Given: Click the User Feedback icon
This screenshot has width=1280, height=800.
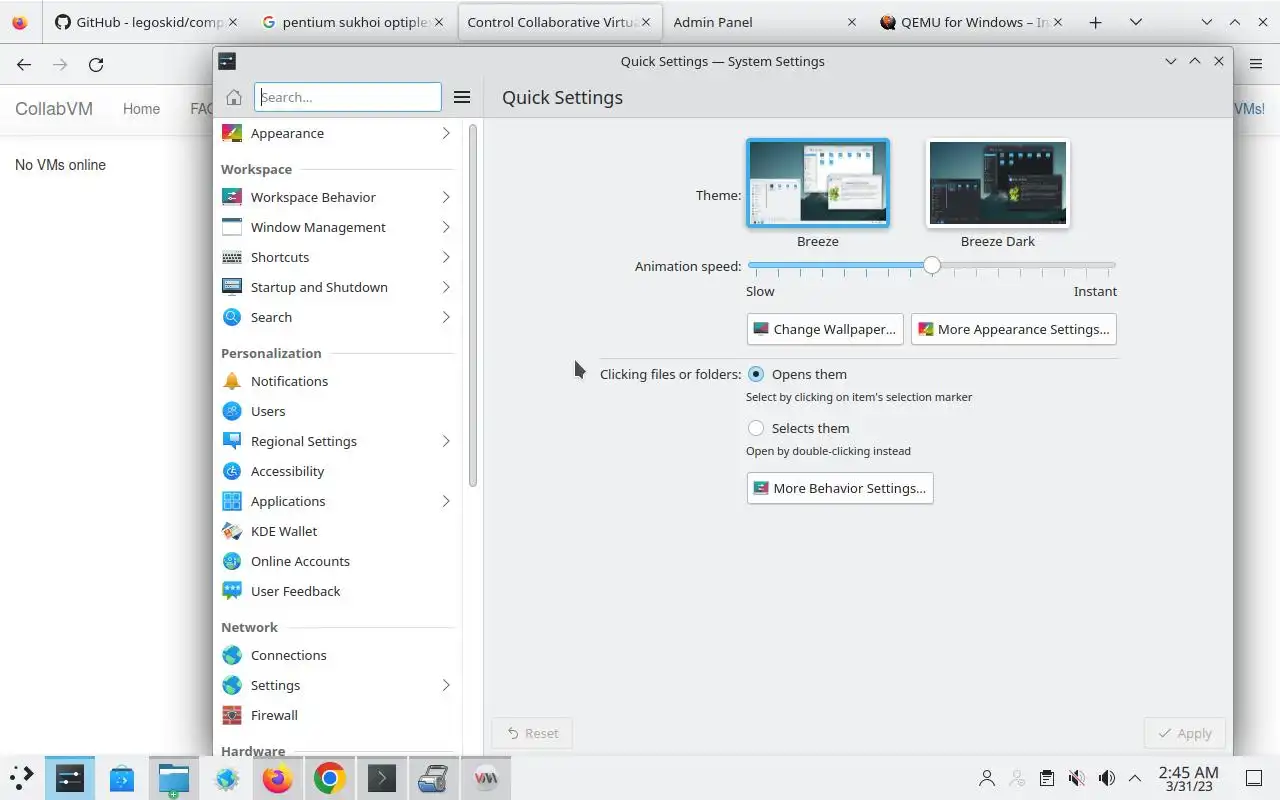Looking at the screenshot, I should 232,591.
